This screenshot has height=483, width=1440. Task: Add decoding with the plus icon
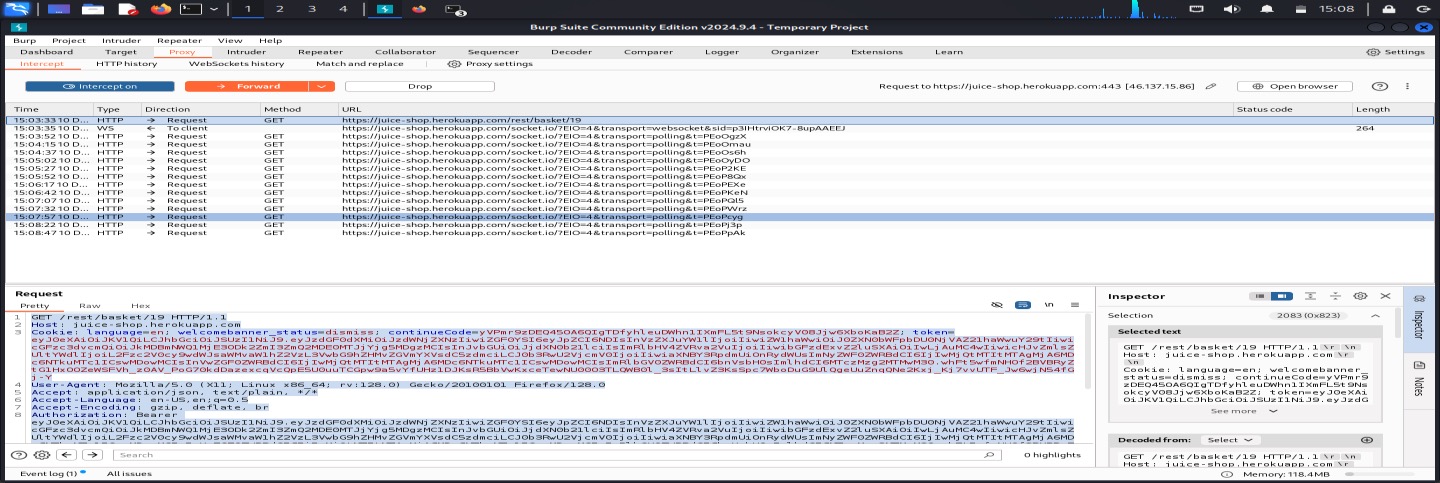(1367, 440)
